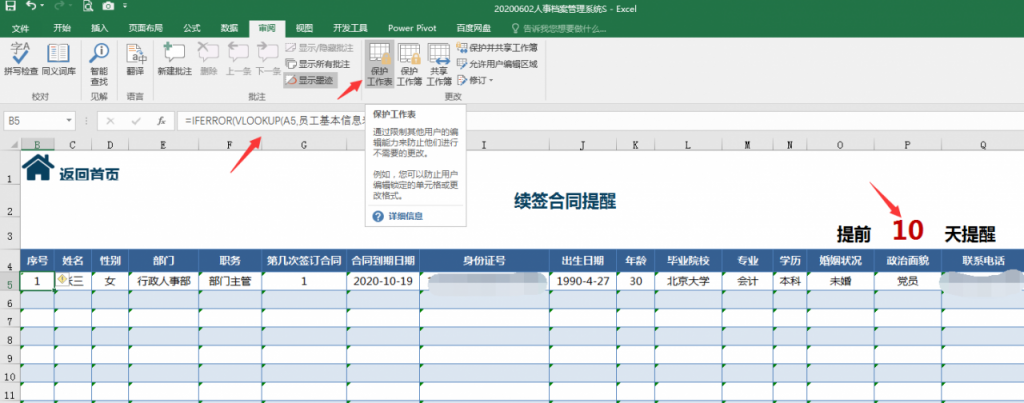Toggle 显示所有批注 show all comments
Image resolution: width=1024 pixels, height=403 pixels.
pos(319,64)
